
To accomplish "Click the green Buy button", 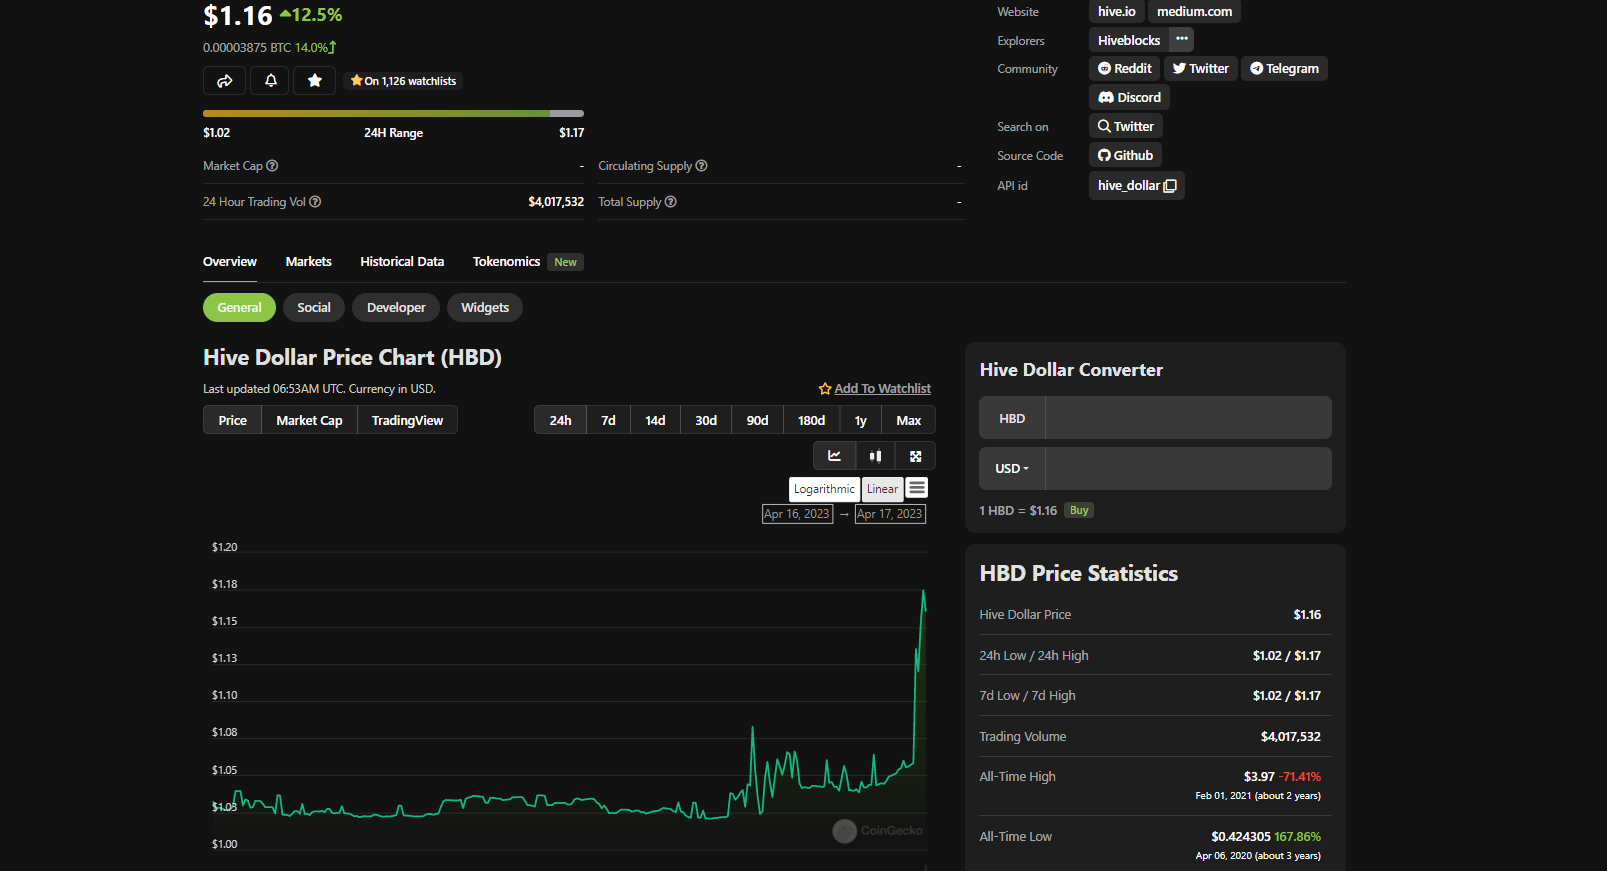I will coord(1079,510).
